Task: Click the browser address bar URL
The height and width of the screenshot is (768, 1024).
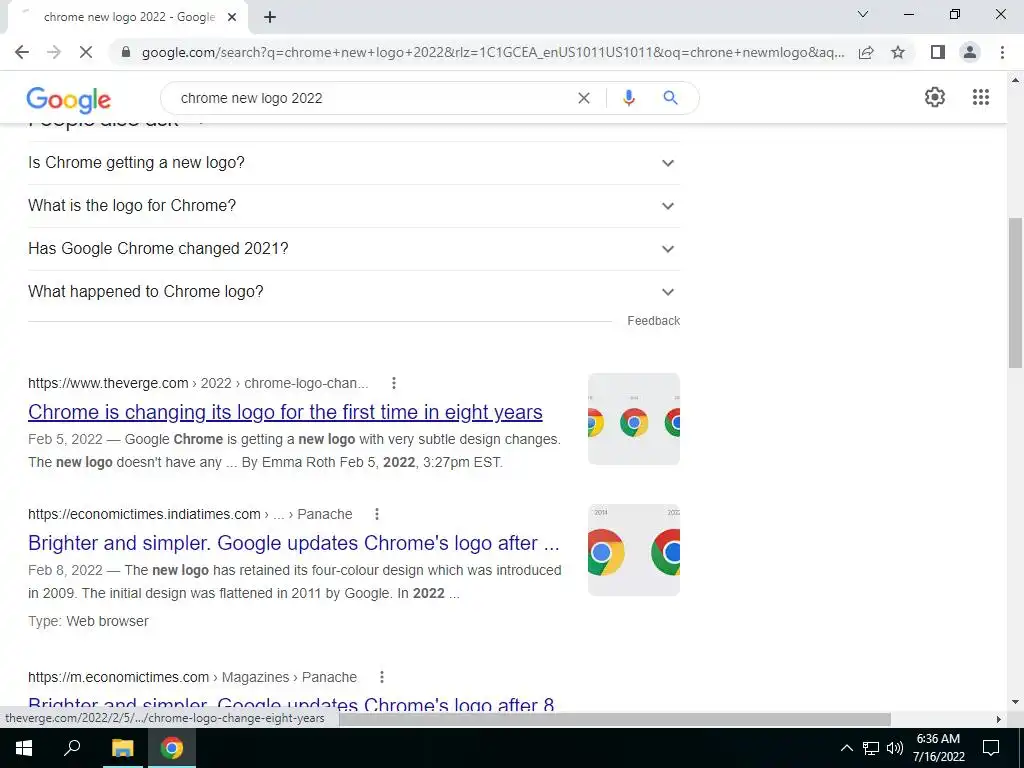Action: 493,52
